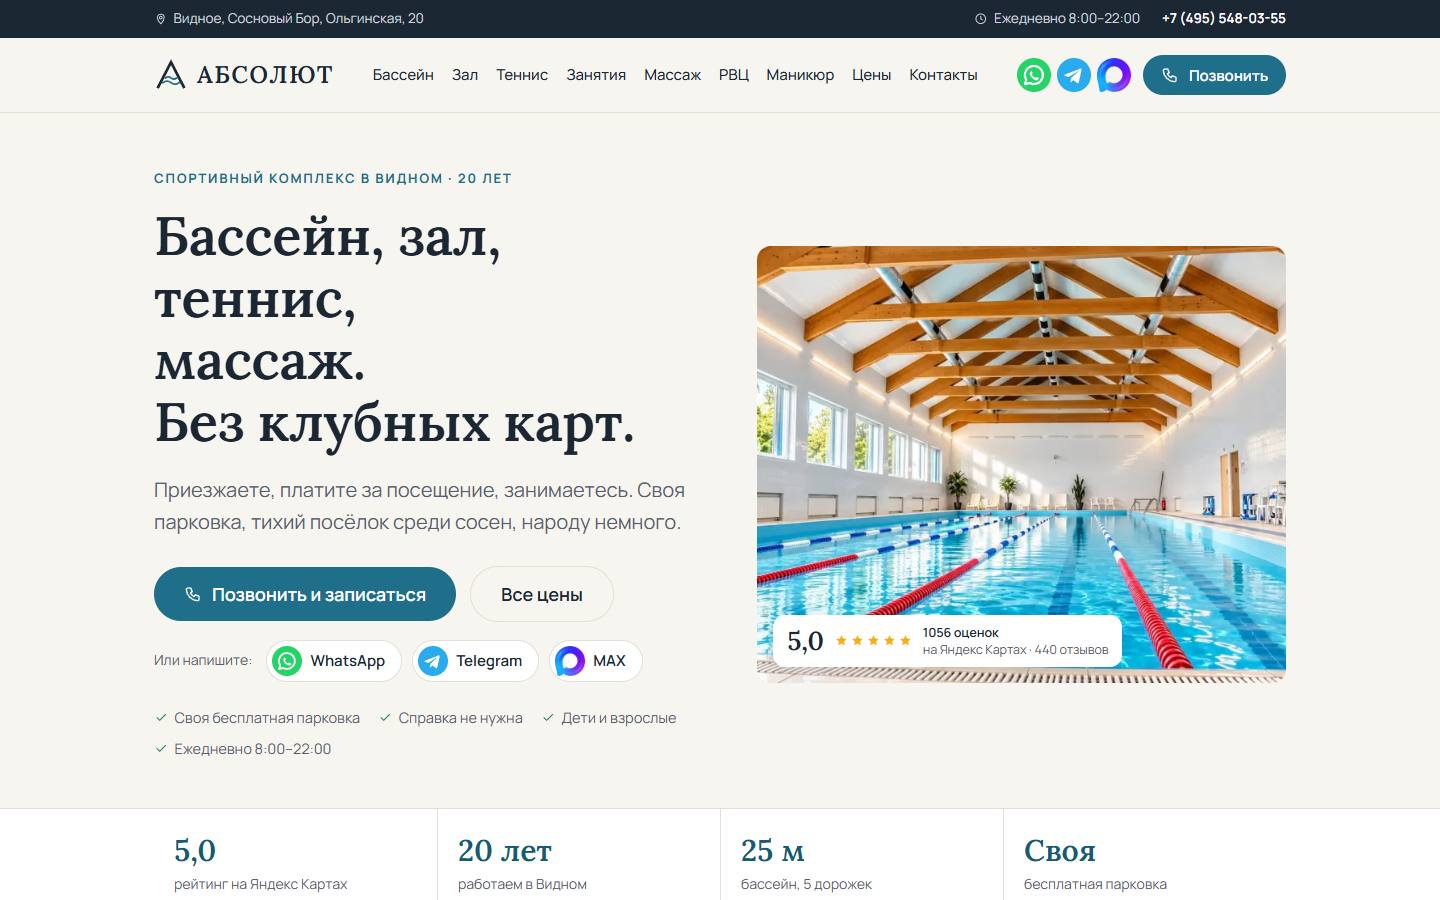The height and width of the screenshot is (900, 1440).
Task: Click the 5,0 rating badge on the photo
Action: (948, 641)
